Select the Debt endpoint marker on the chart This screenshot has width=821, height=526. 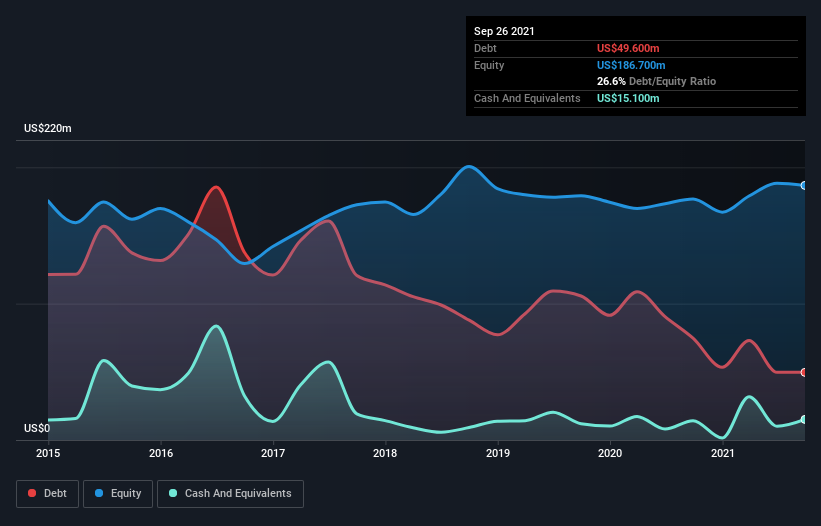[804, 373]
